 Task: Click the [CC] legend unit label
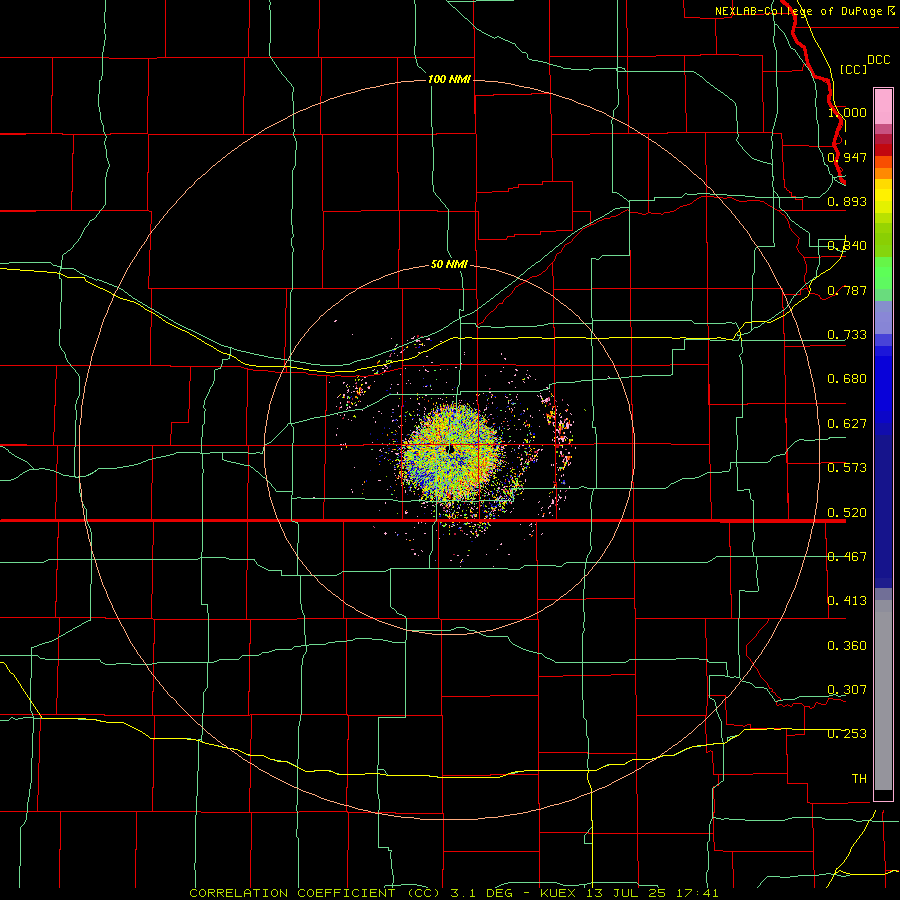click(853, 69)
